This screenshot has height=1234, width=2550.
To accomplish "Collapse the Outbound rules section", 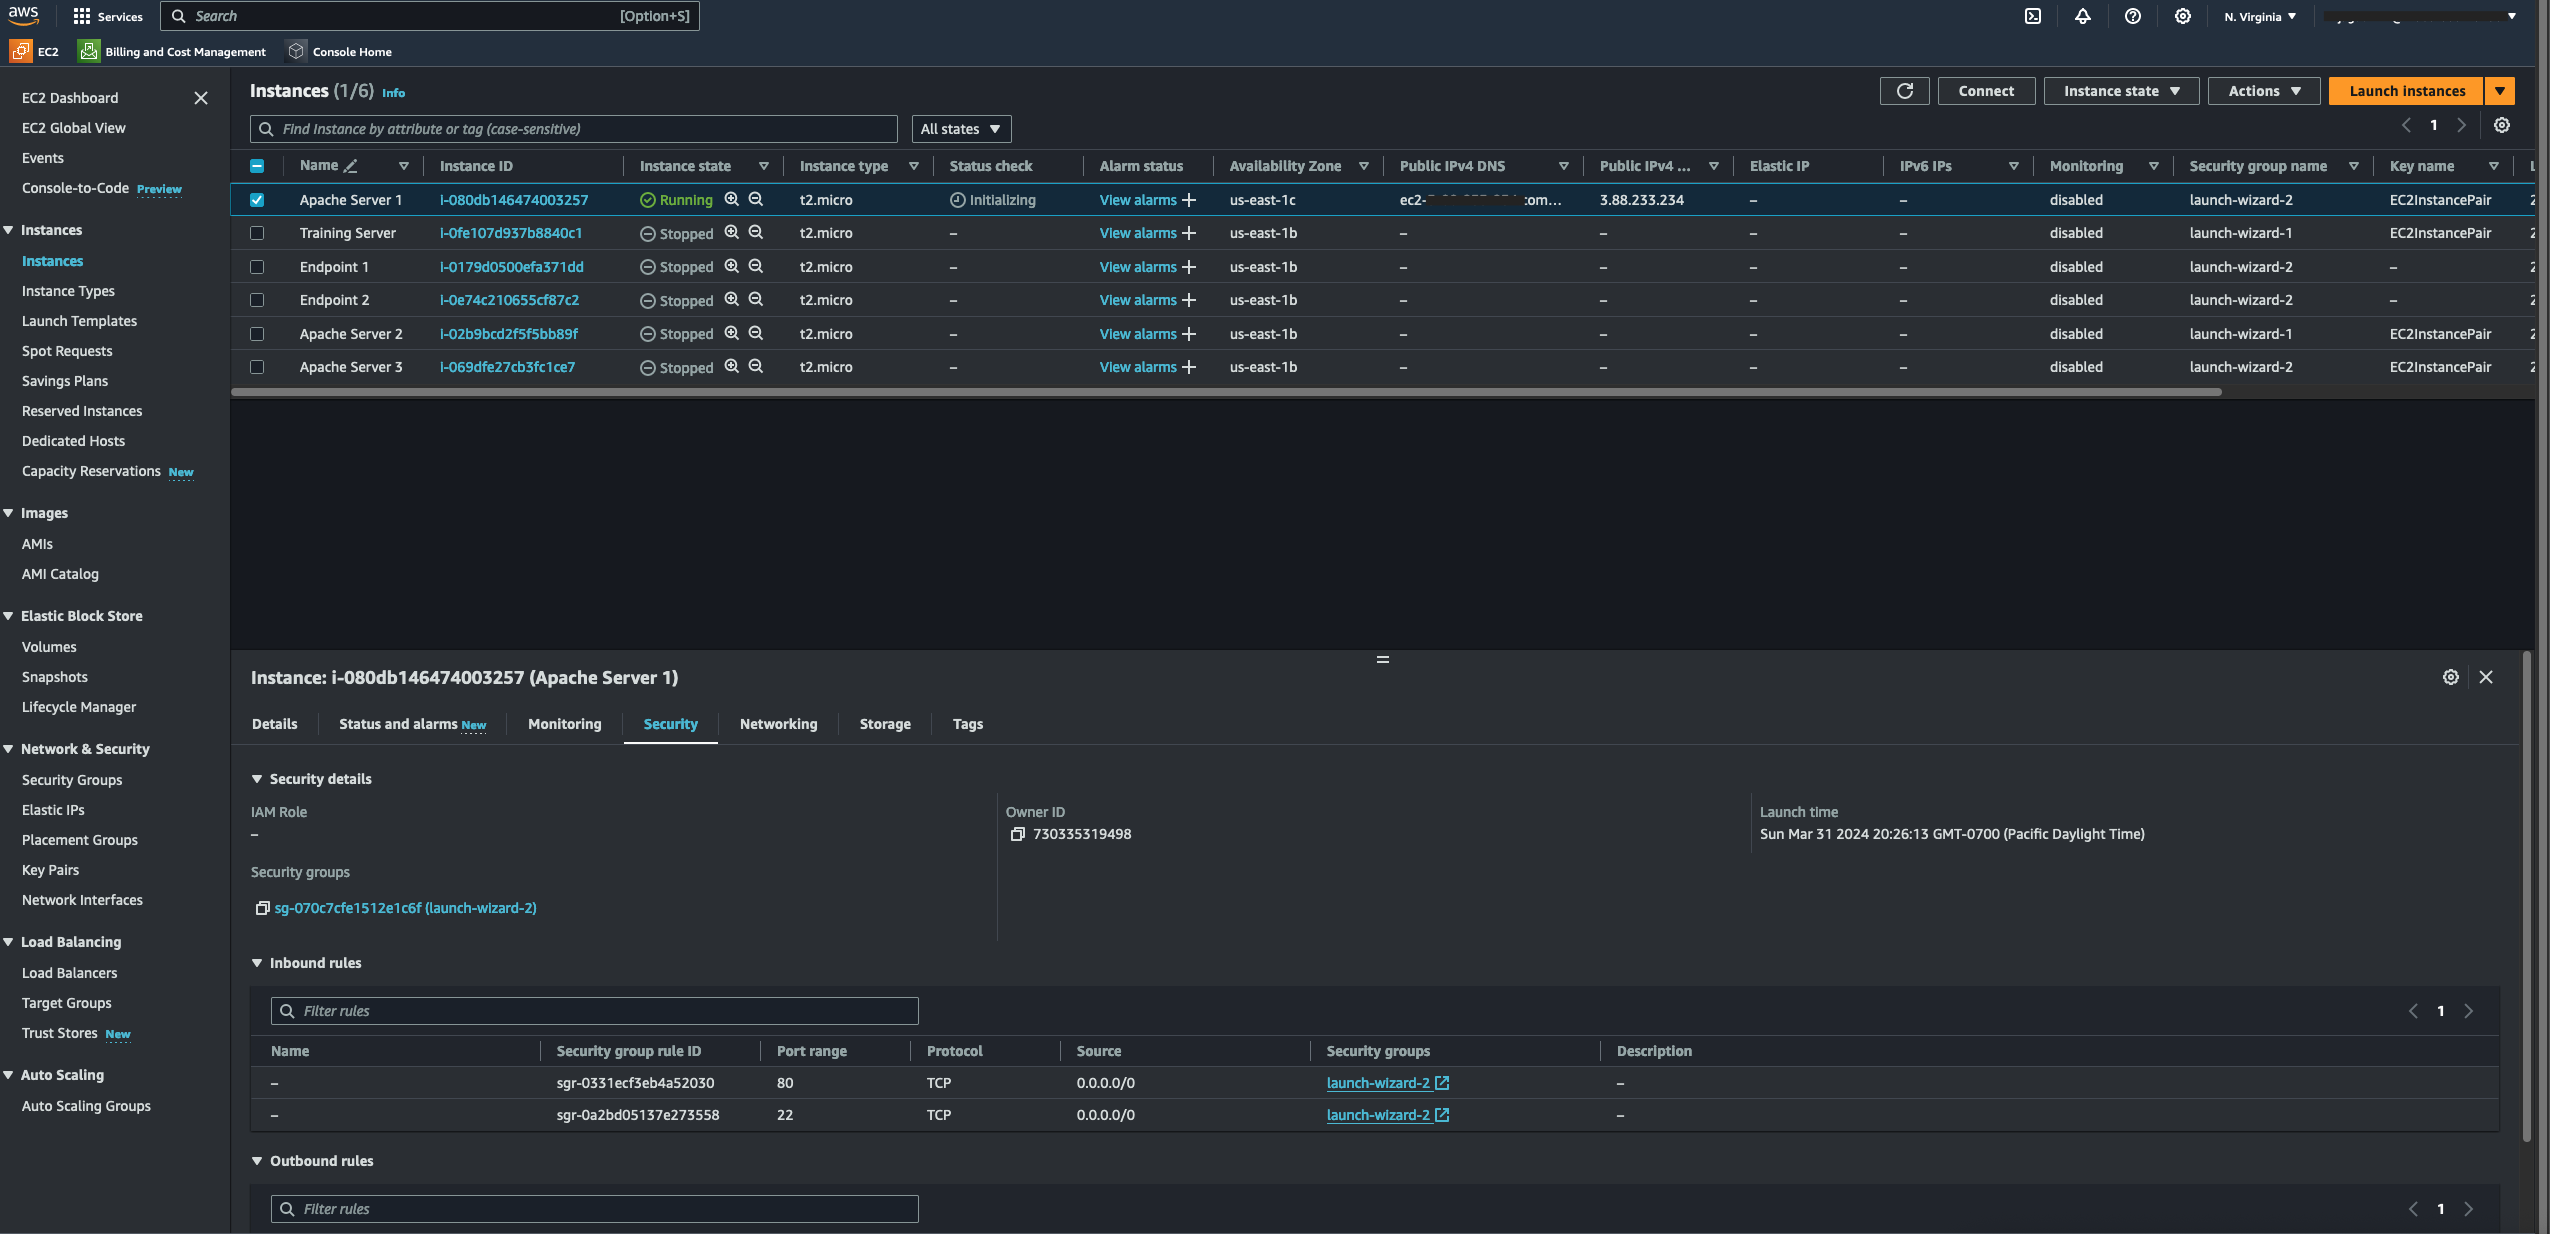I will [x=257, y=1161].
